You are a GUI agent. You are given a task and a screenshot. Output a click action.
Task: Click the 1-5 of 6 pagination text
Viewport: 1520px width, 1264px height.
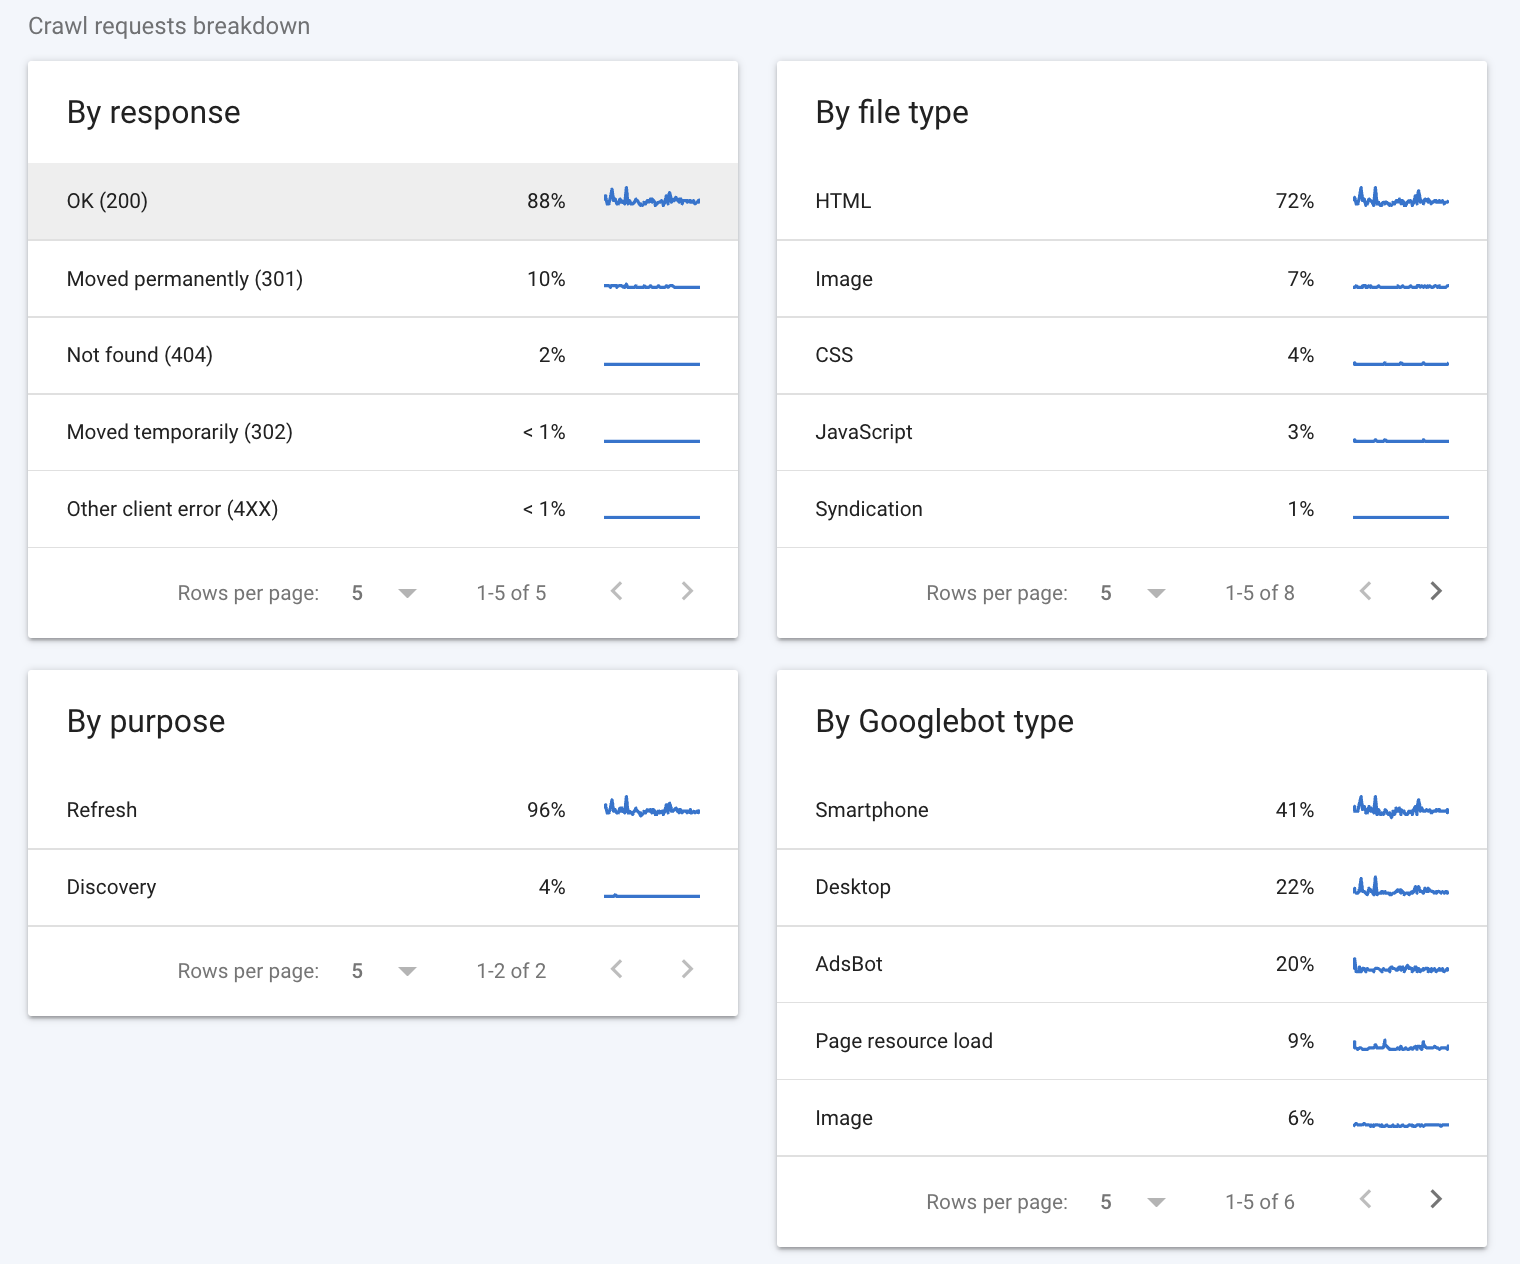[x=1260, y=1202]
